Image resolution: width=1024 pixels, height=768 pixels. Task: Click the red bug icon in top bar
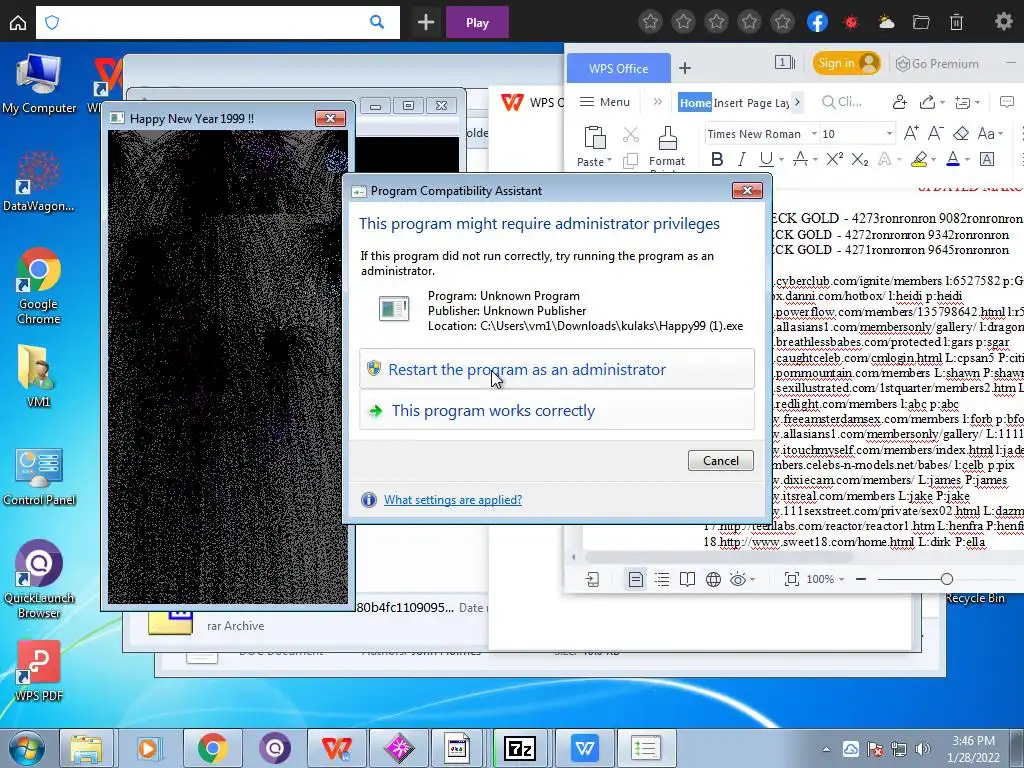click(850, 22)
